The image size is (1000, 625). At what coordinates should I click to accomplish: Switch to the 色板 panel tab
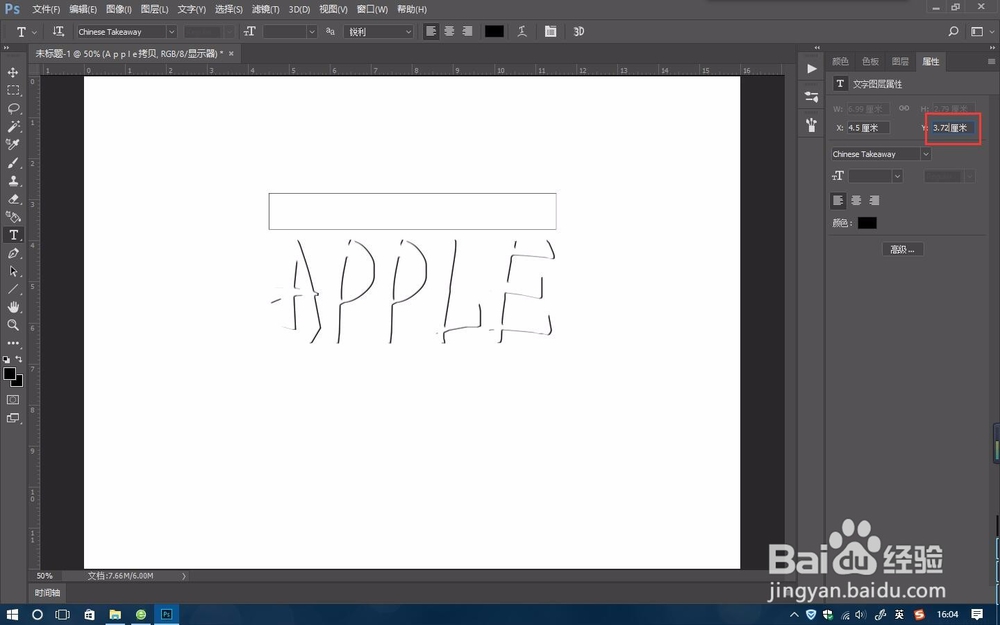870,61
